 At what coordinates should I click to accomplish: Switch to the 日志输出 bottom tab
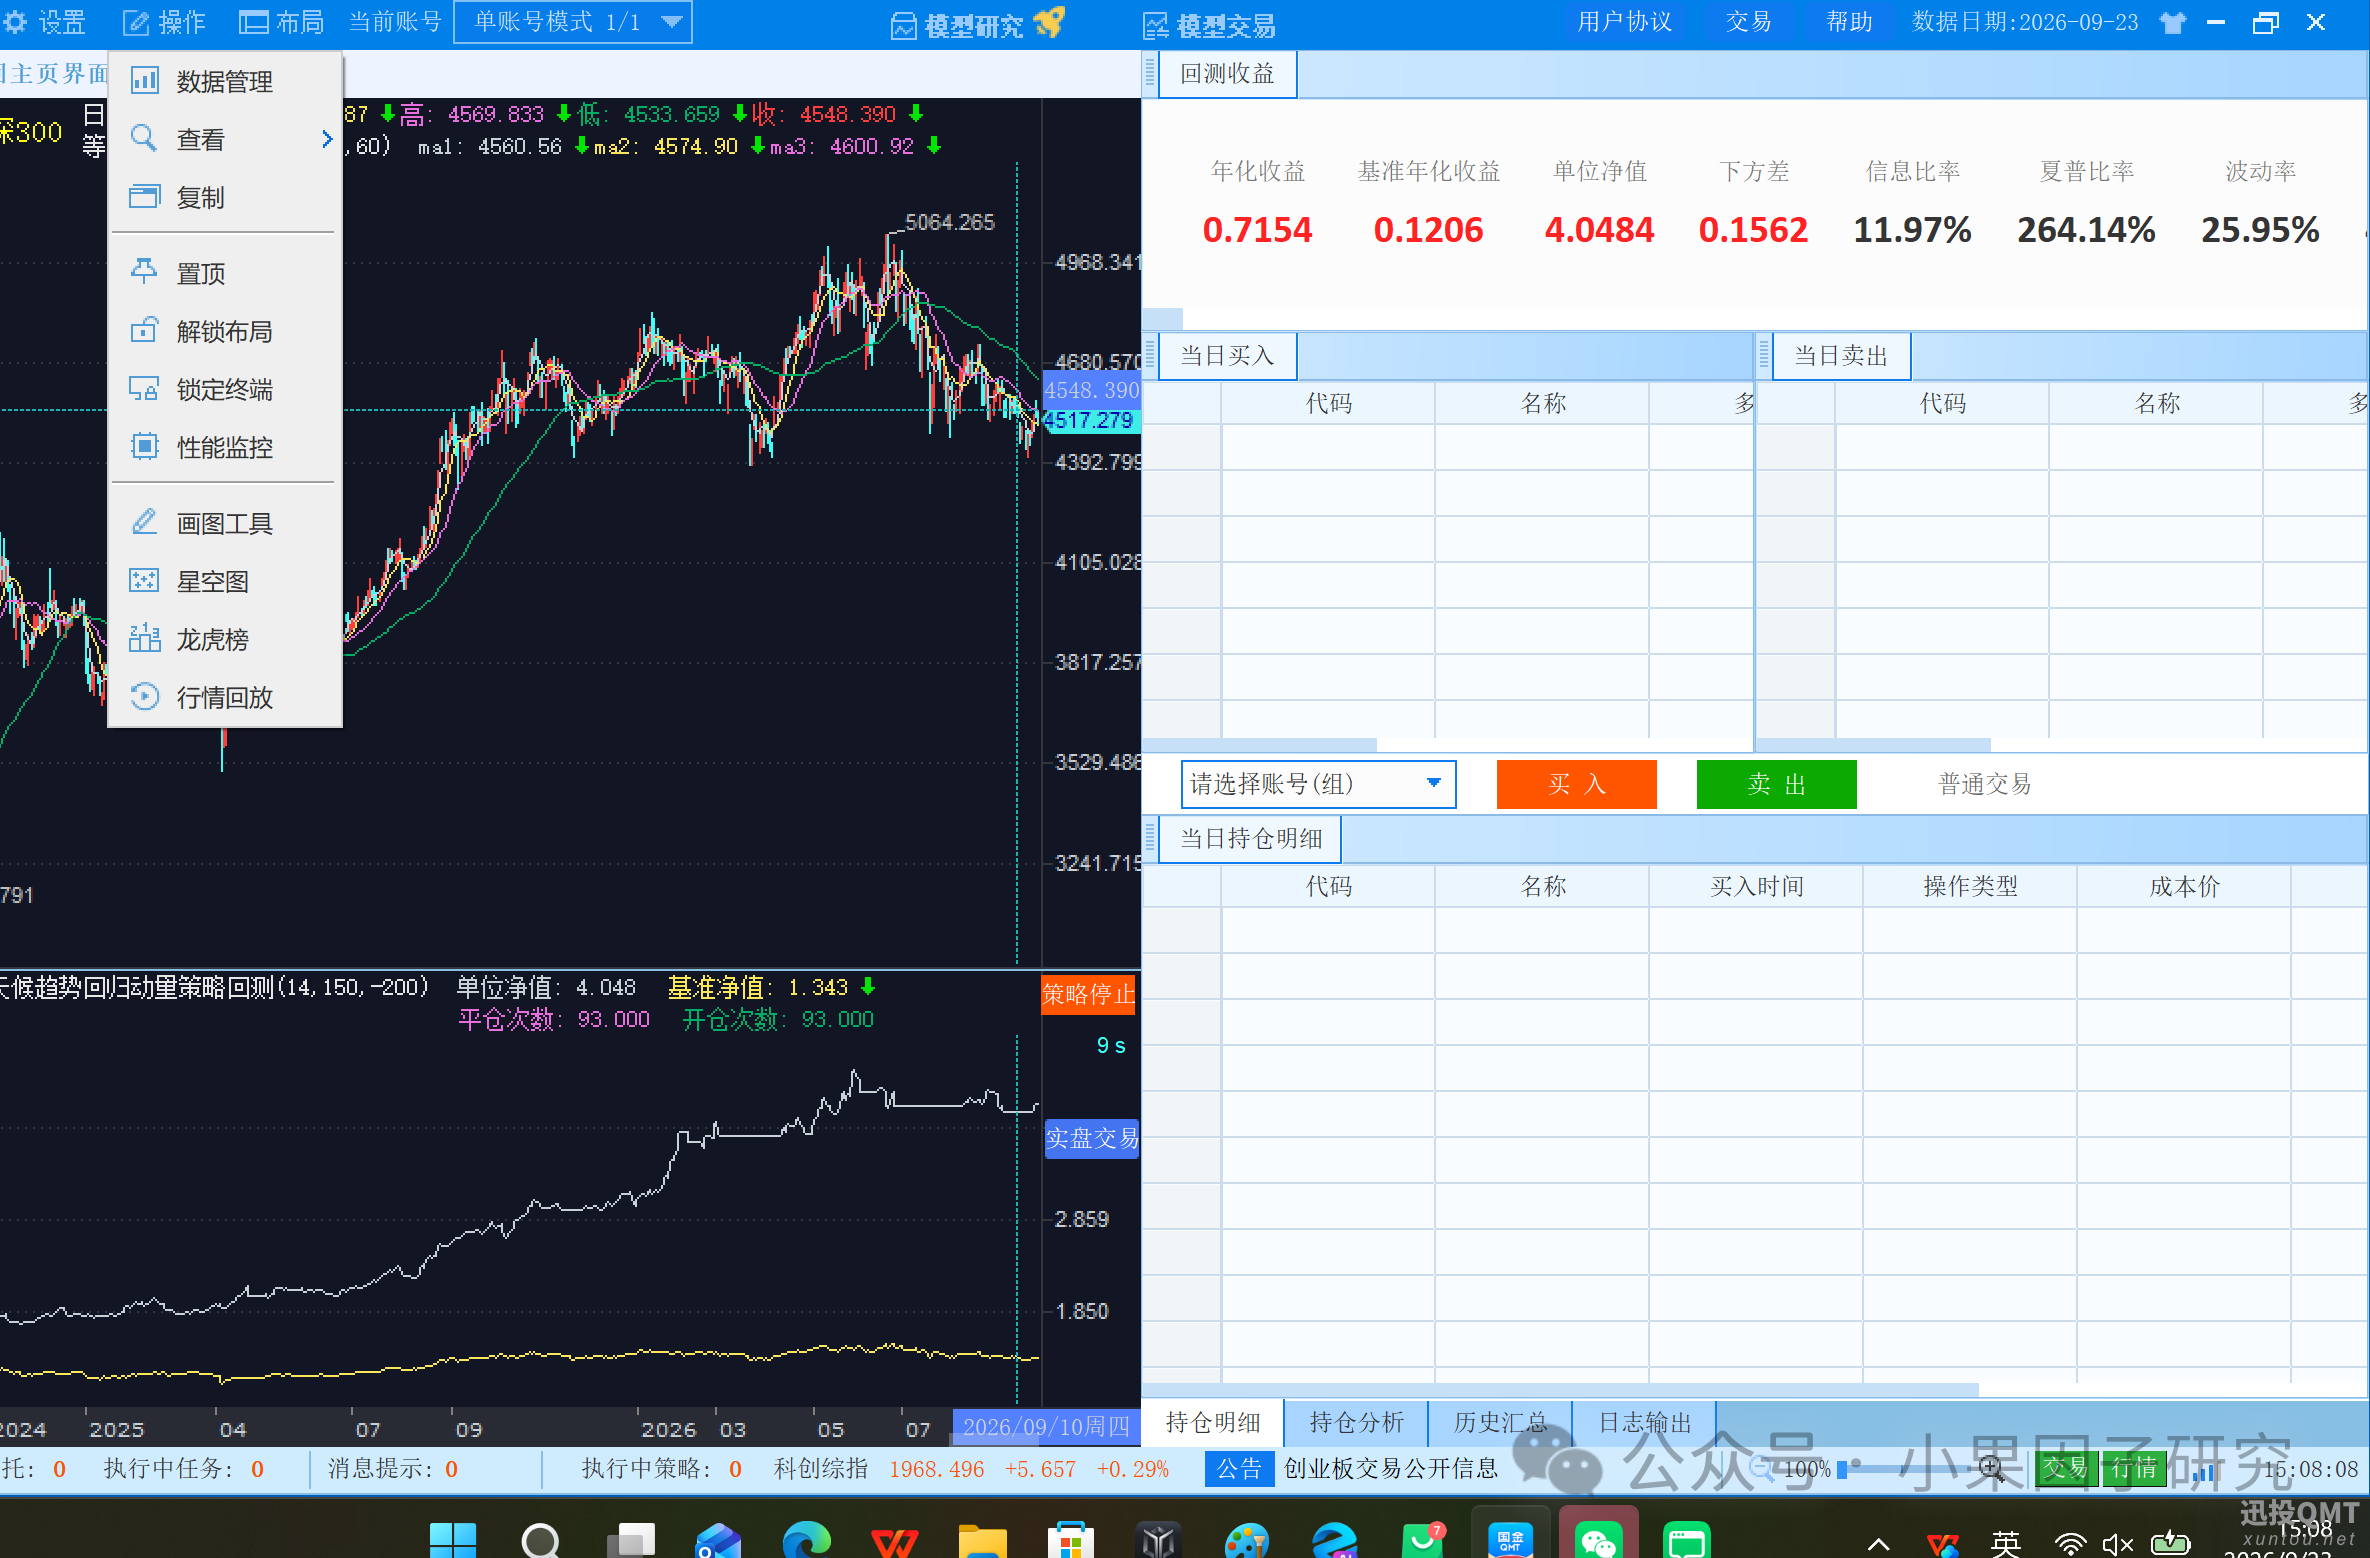1644,1422
